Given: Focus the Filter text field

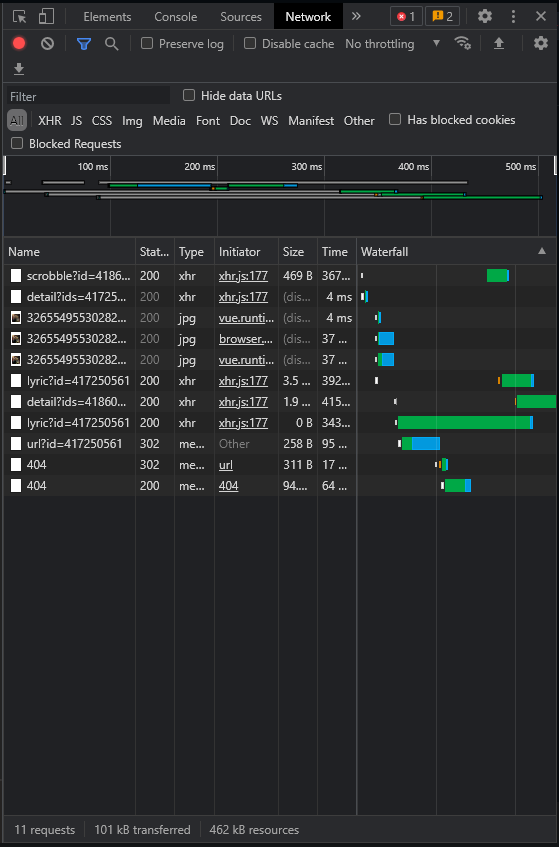Looking at the screenshot, I should point(89,96).
